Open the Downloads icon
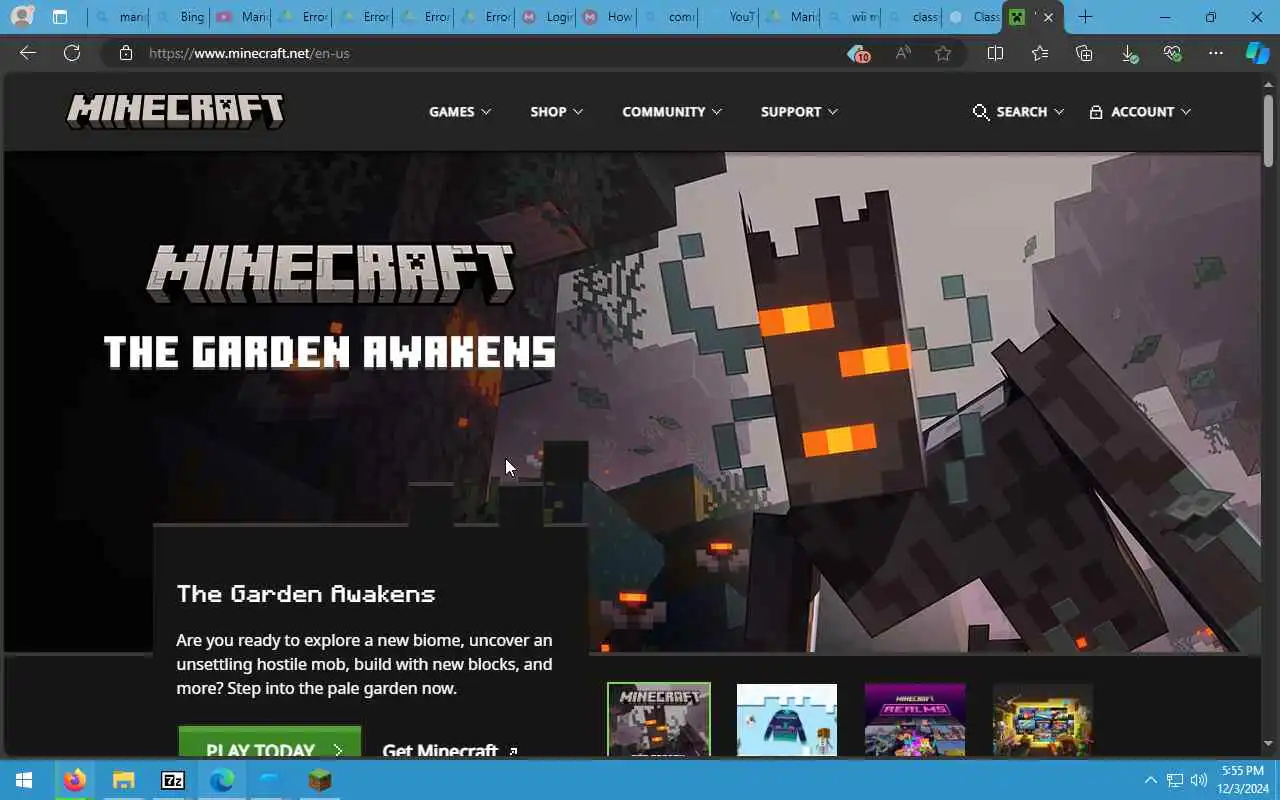This screenshot has height=800, width=1280. [x=1128, y=54]
